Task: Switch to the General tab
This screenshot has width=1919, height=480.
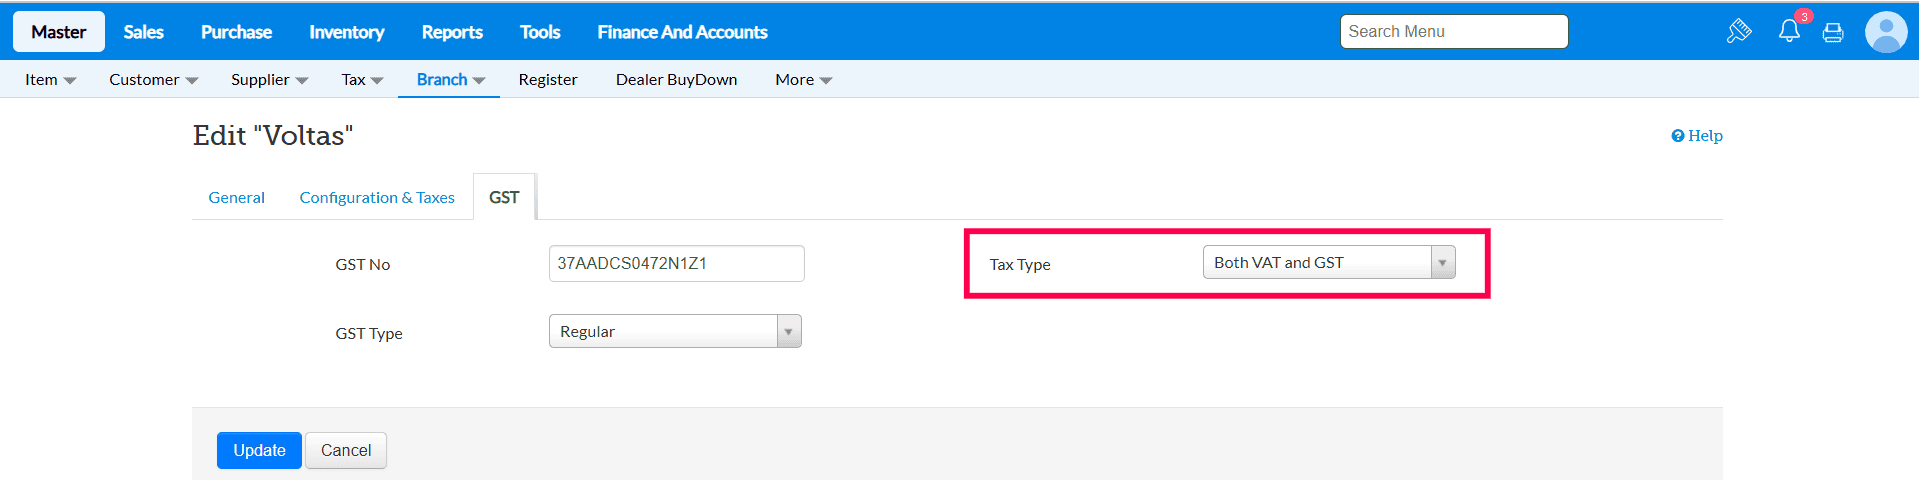Action: [x=236, y=198]
